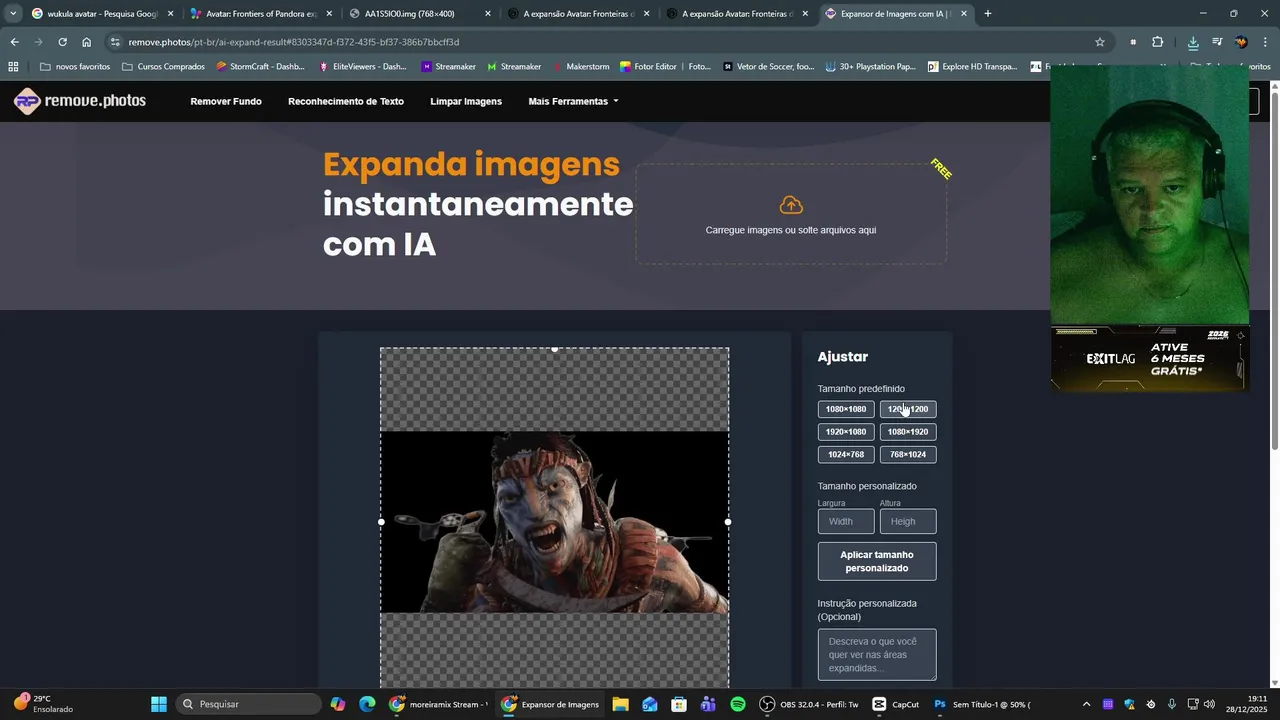The height and width of the screenshot is (720, 1280).
Task: Select the 1080×1920 preset size
Action: click(908, 432)
